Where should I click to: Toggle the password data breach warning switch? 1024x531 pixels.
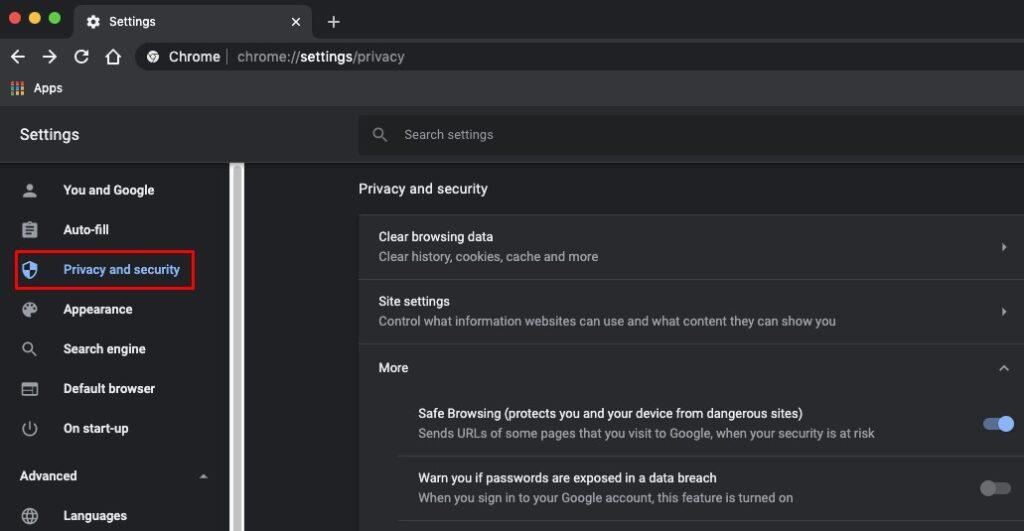tap(995, 488)
